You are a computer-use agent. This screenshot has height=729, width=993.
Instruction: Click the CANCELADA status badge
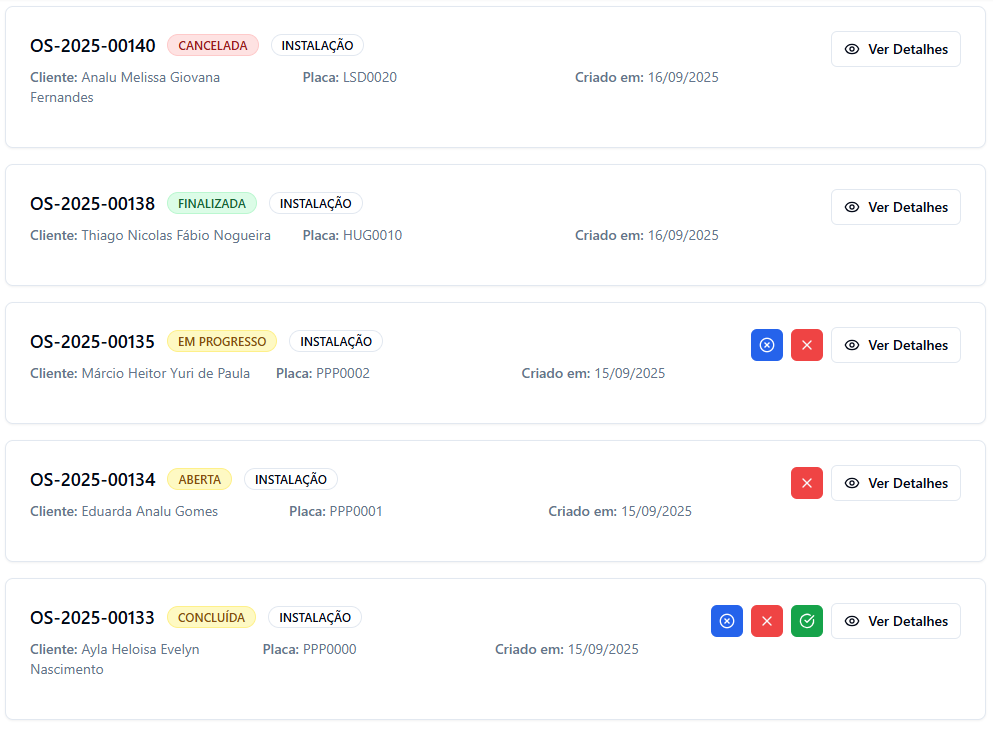click(212, 45)
